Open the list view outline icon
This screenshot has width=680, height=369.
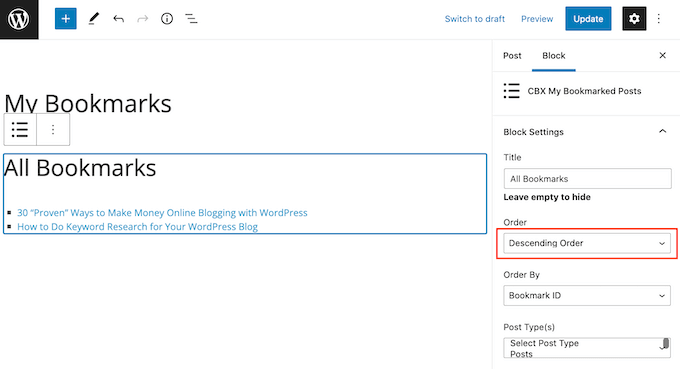click(191, 19)
